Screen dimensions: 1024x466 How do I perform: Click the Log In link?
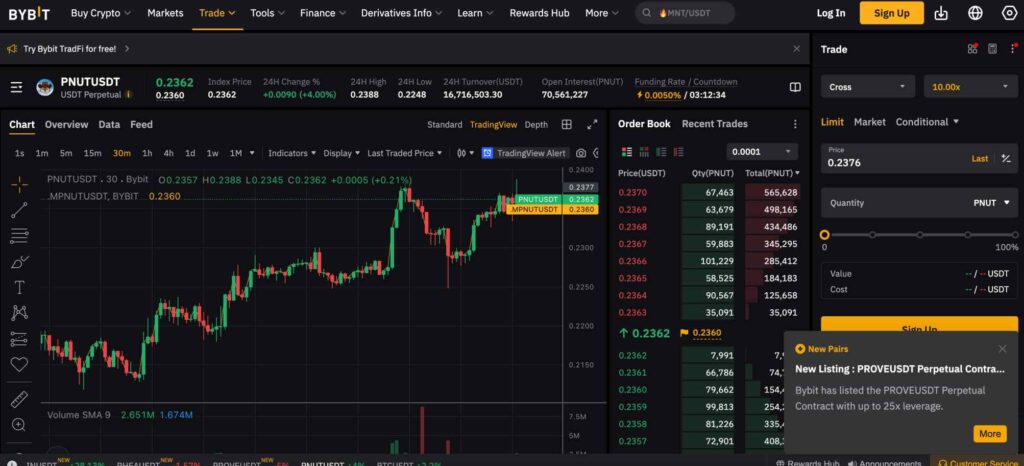coord(831,13)
